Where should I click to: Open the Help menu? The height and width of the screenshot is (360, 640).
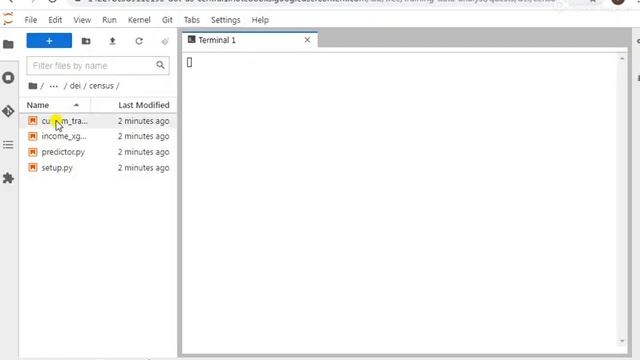tap(260, 20)
